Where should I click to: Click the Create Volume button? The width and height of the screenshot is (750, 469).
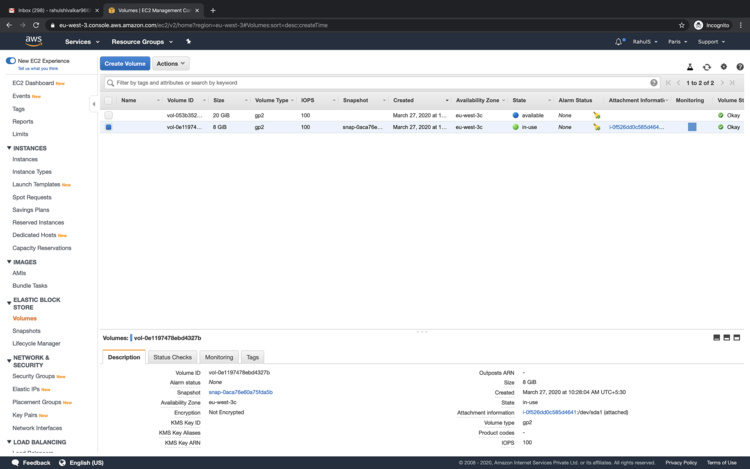[125, 63]
